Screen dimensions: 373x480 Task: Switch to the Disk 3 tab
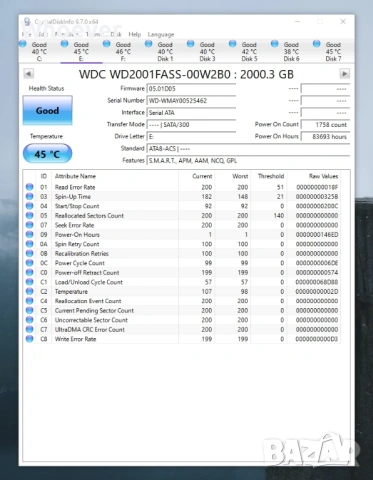(x=207, y=51)
